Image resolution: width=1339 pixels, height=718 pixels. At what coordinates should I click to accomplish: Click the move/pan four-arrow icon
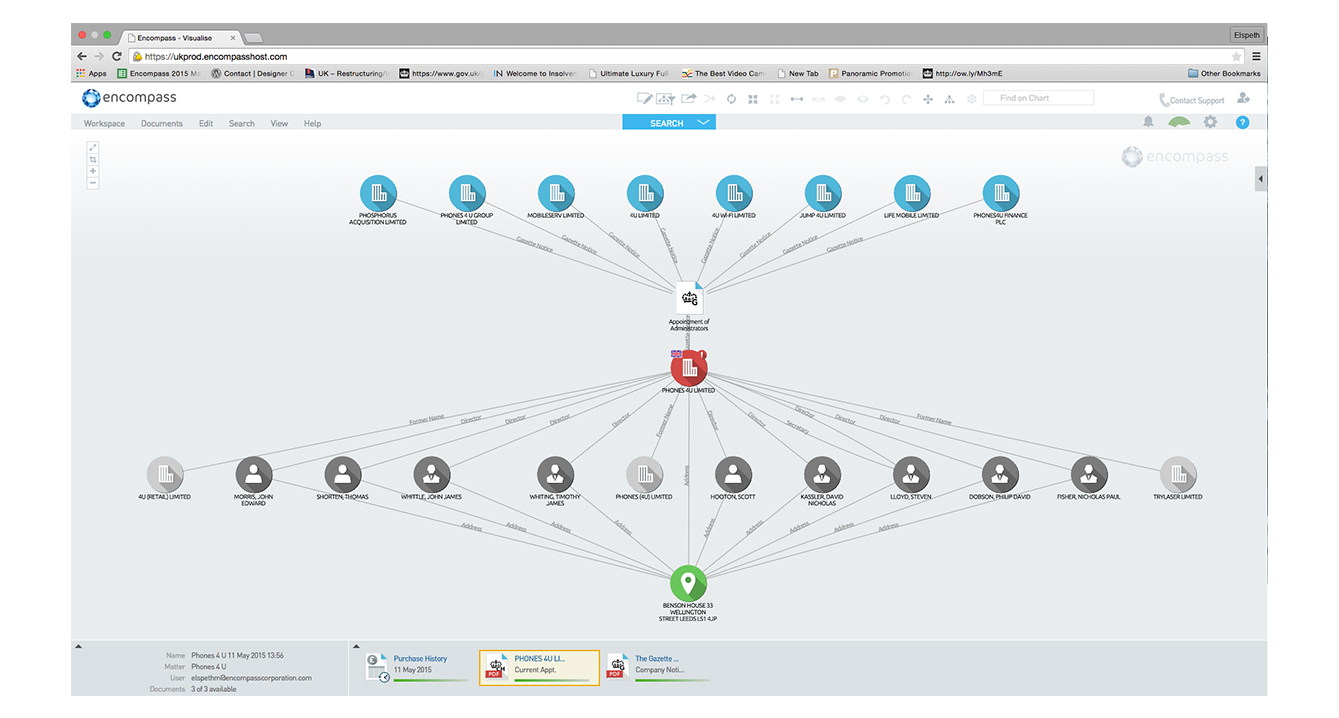pos(928,98)
